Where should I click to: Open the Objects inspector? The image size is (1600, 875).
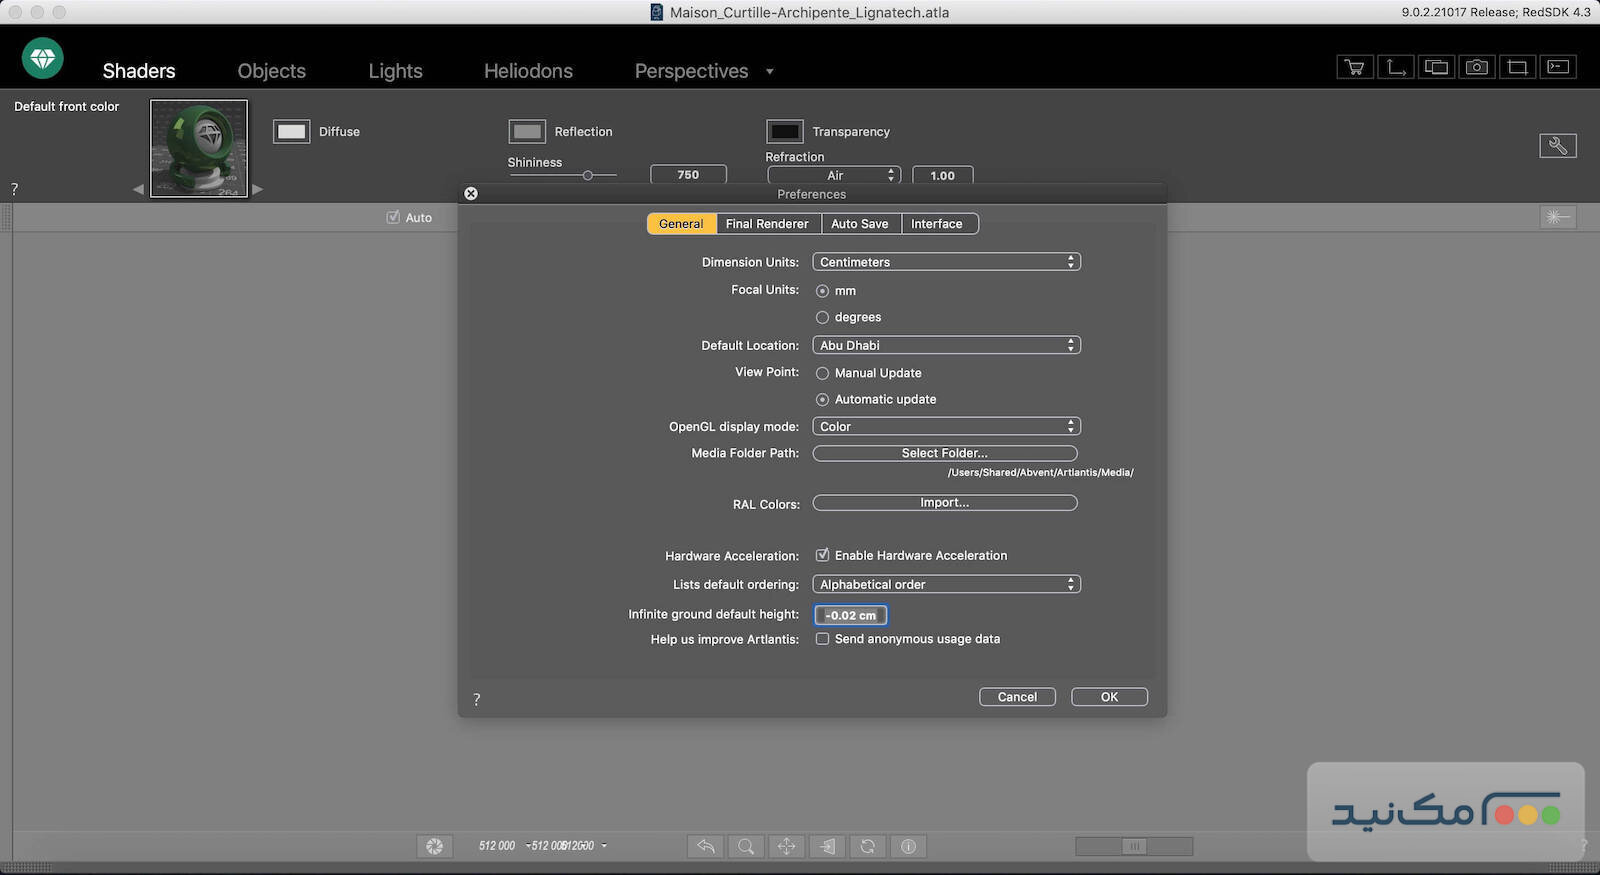tap(272, 71)
